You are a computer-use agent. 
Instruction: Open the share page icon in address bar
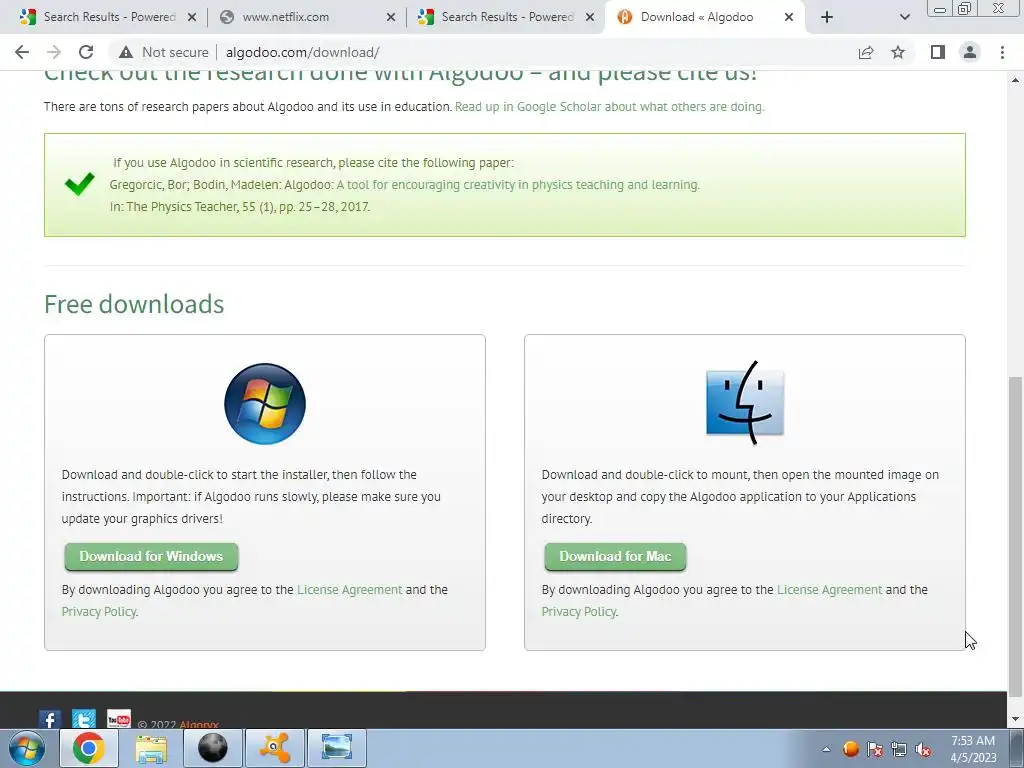[x=866, y=52]
